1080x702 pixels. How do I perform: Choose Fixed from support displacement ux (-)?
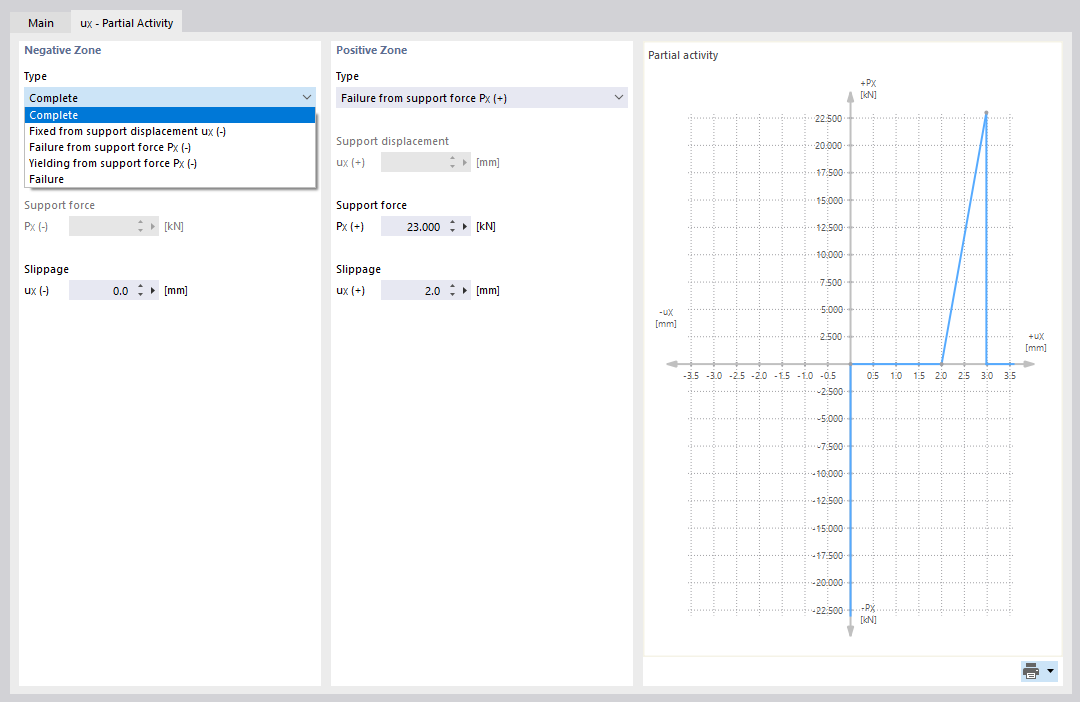point(169,131)
